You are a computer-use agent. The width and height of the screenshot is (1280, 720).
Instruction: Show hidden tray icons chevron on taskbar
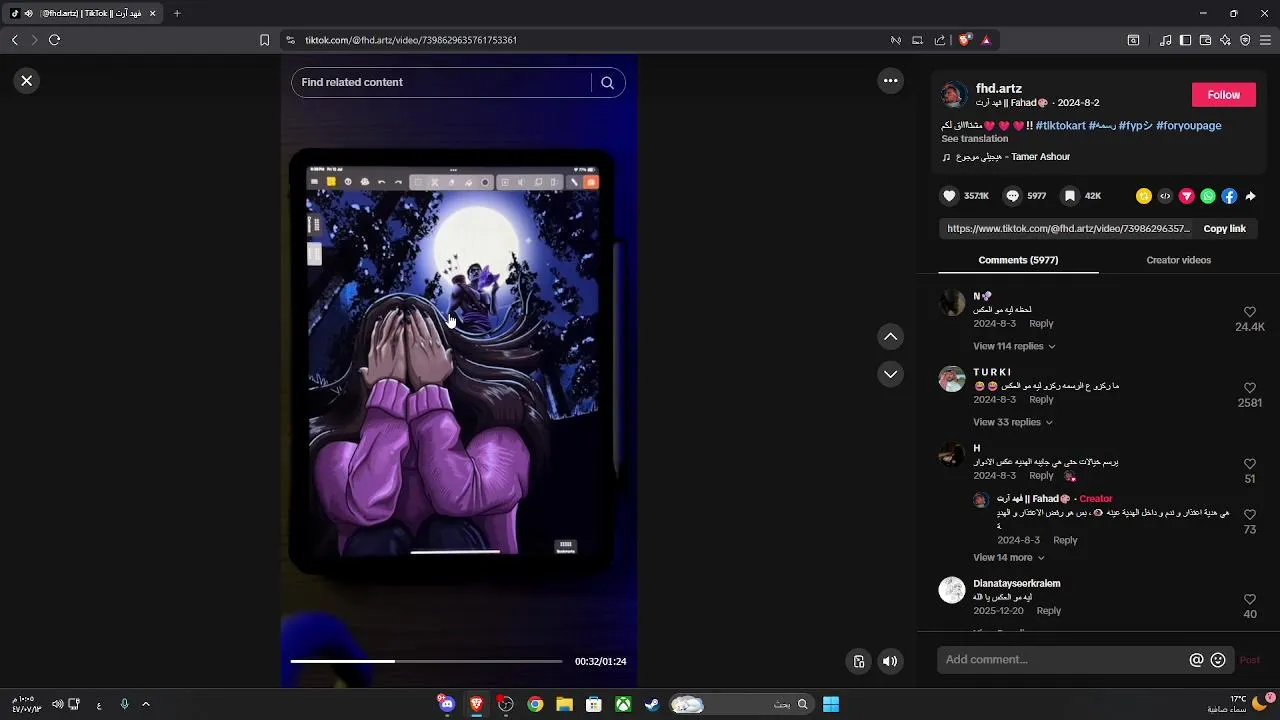tap(145, 704)
